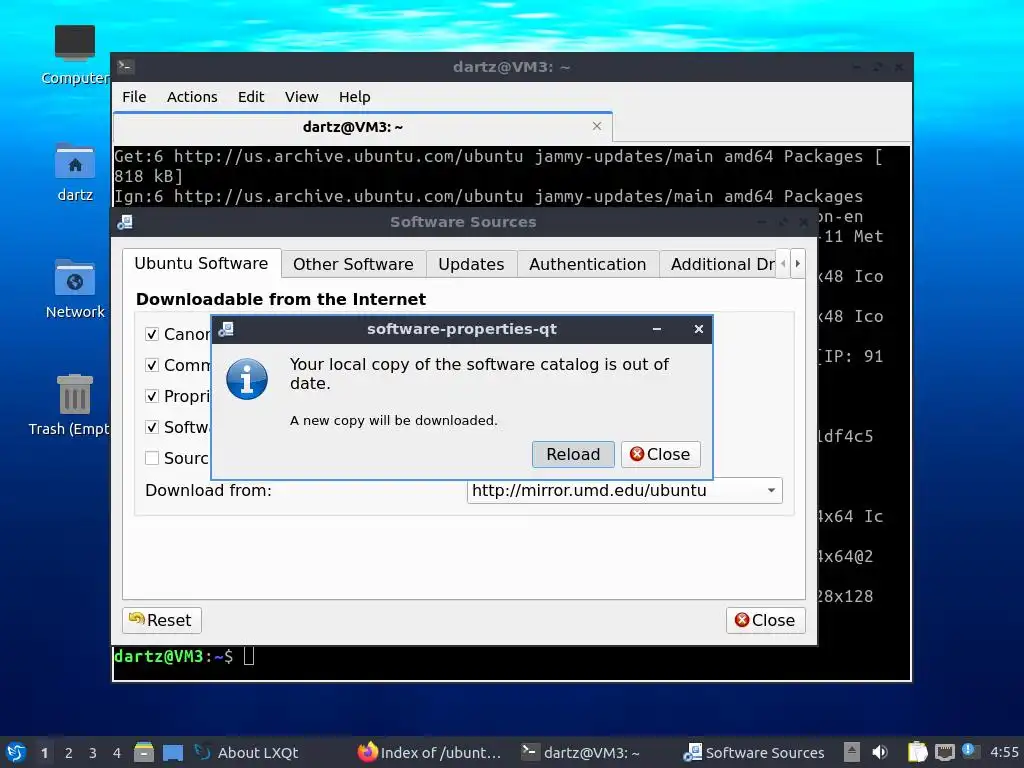Toggle the Proprietary drivers checkbox

[x=152, y=396]
